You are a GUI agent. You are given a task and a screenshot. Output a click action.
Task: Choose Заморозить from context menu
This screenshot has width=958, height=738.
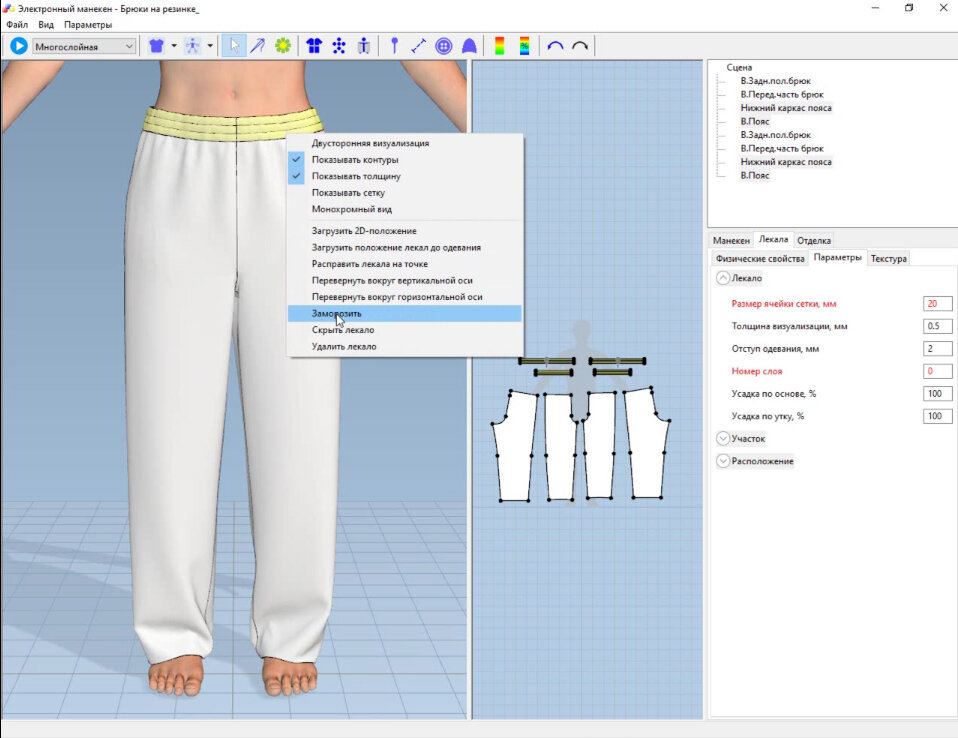(x=404, y=313)
